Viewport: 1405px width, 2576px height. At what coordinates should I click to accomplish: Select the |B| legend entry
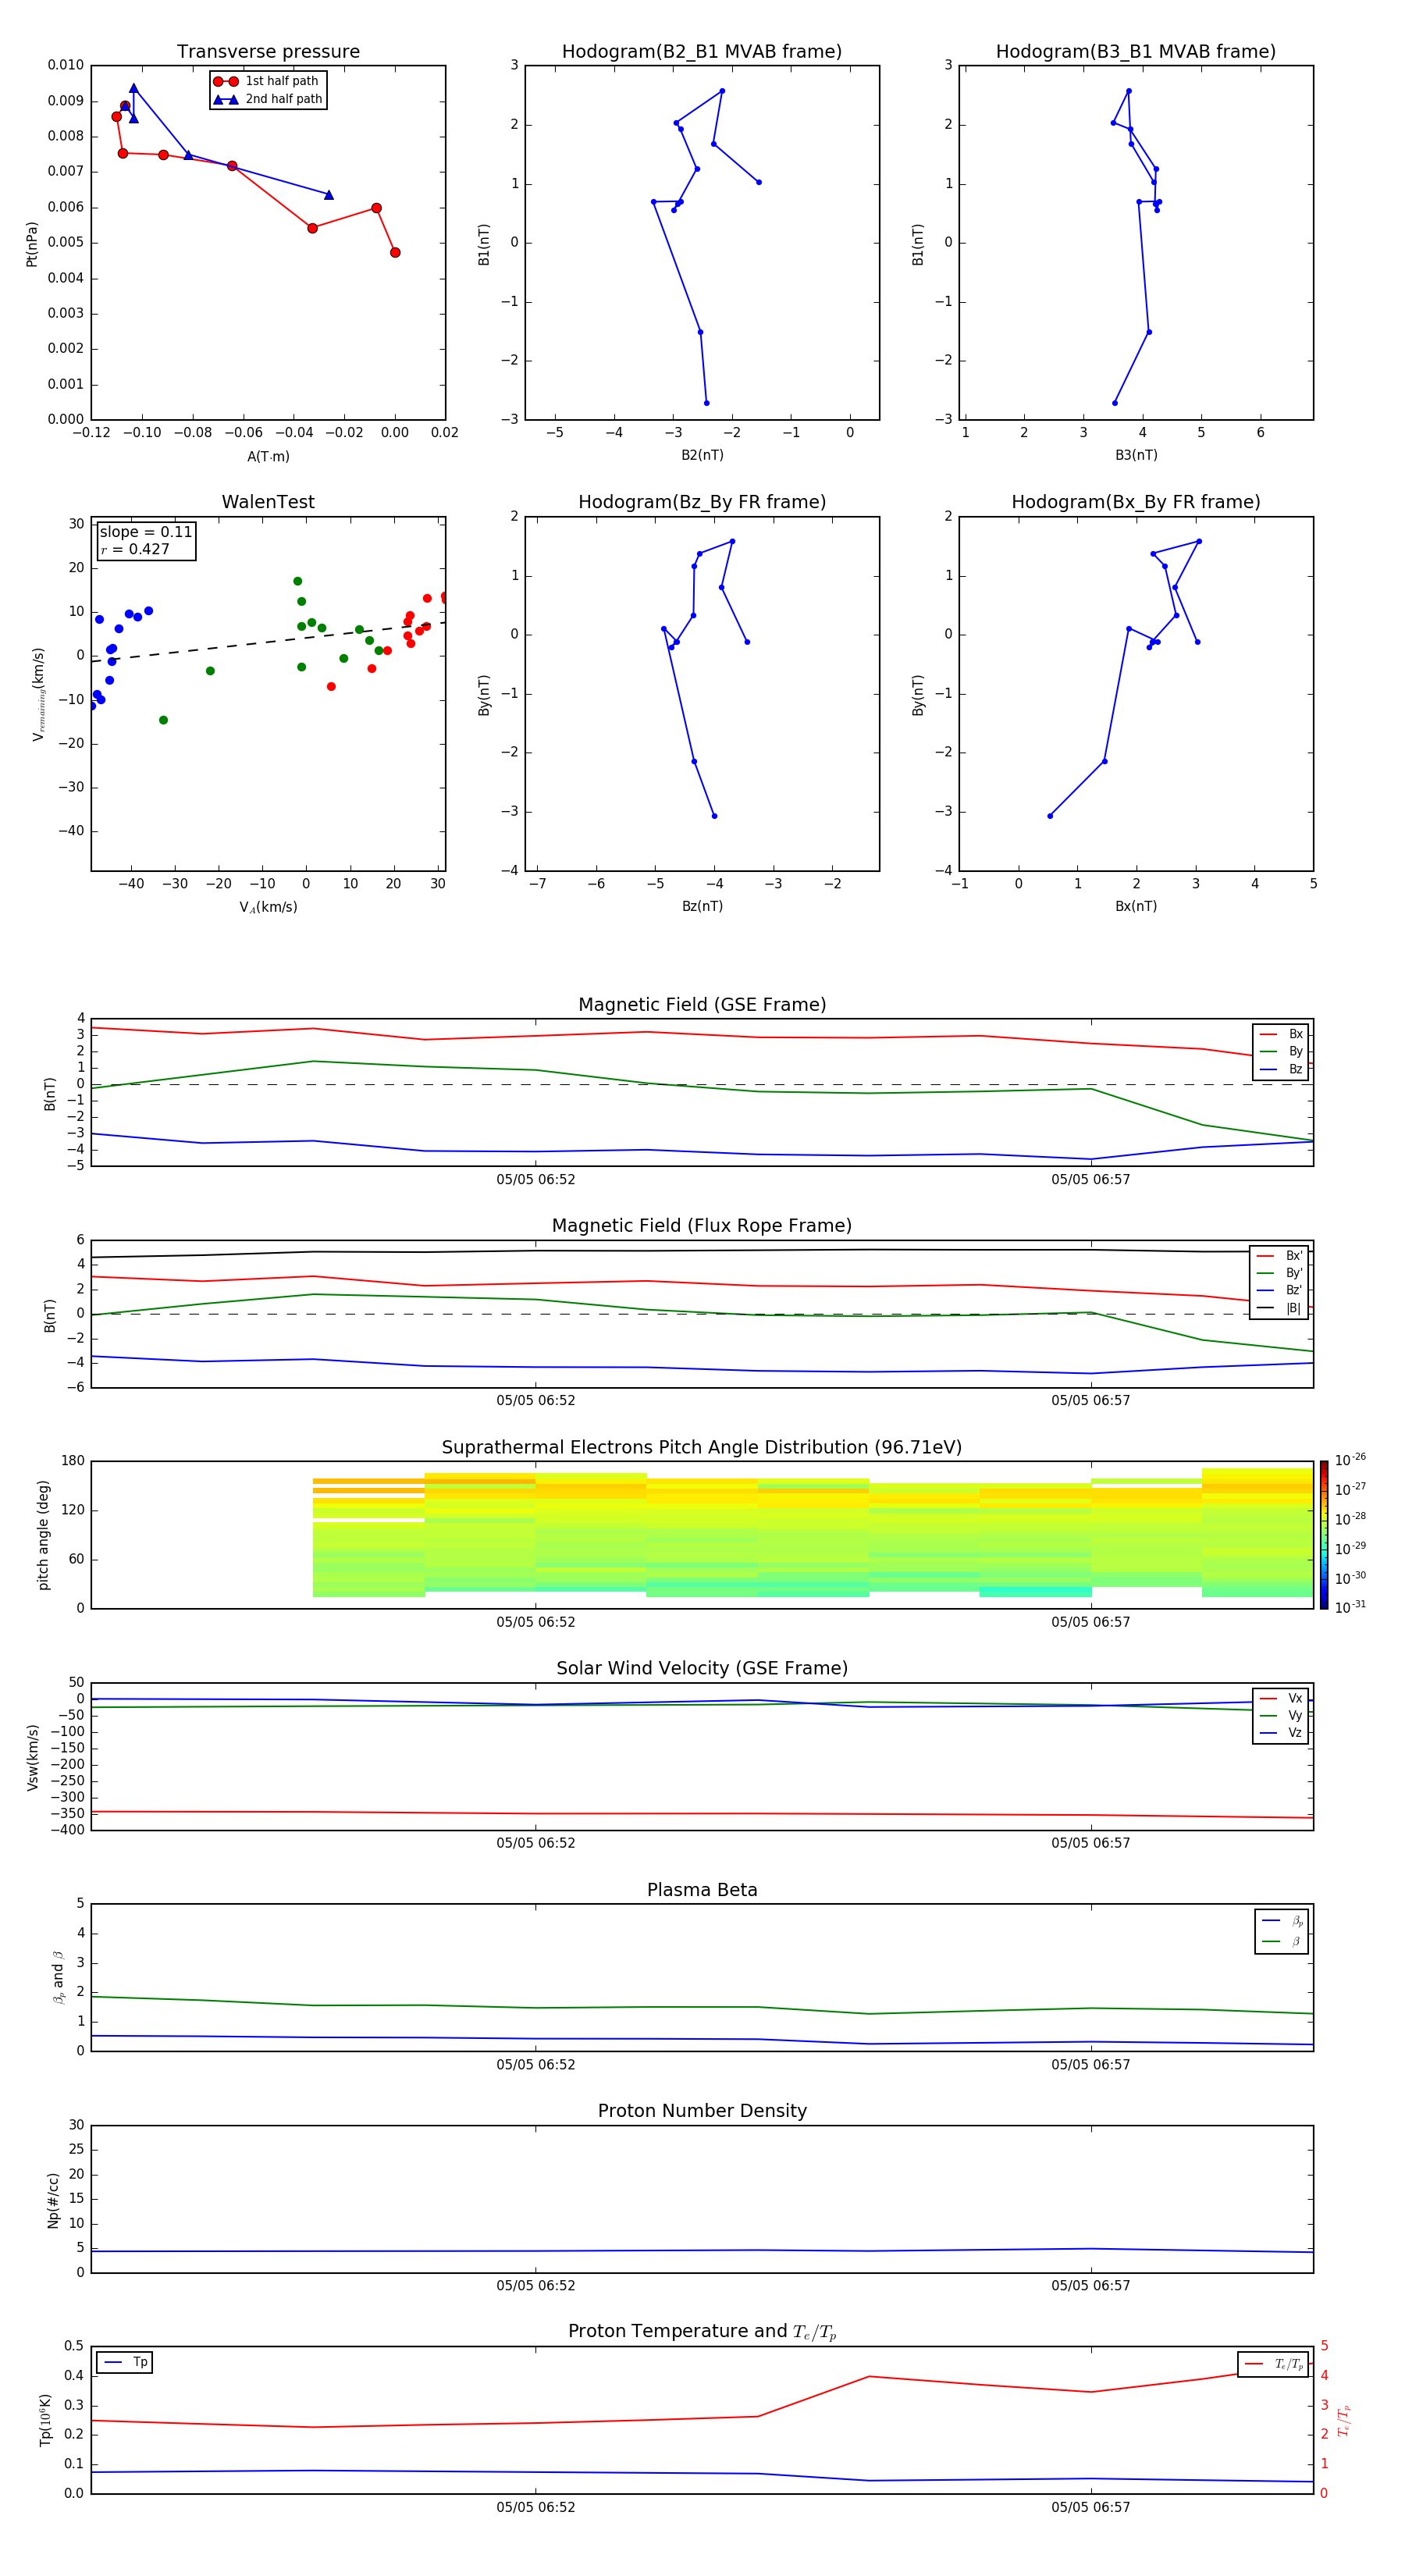click(x=1280, y=1308)
